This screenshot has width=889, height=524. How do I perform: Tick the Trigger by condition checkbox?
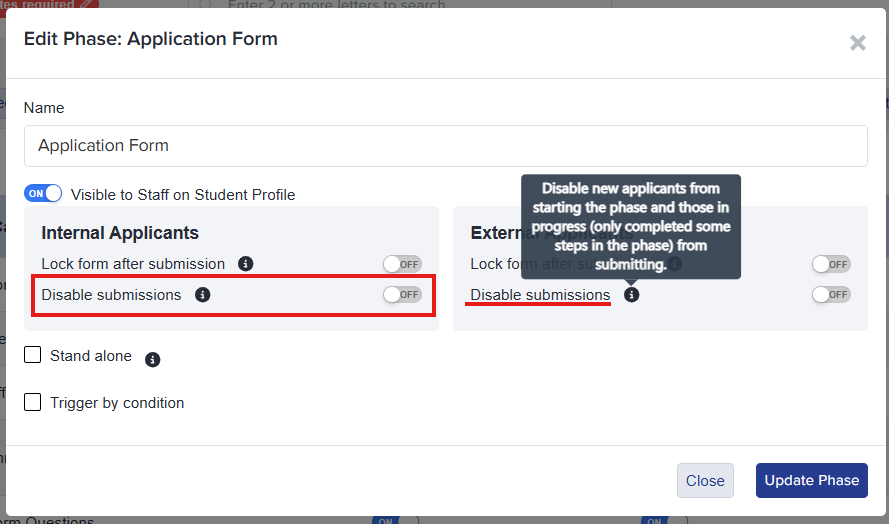click(33, 402)
